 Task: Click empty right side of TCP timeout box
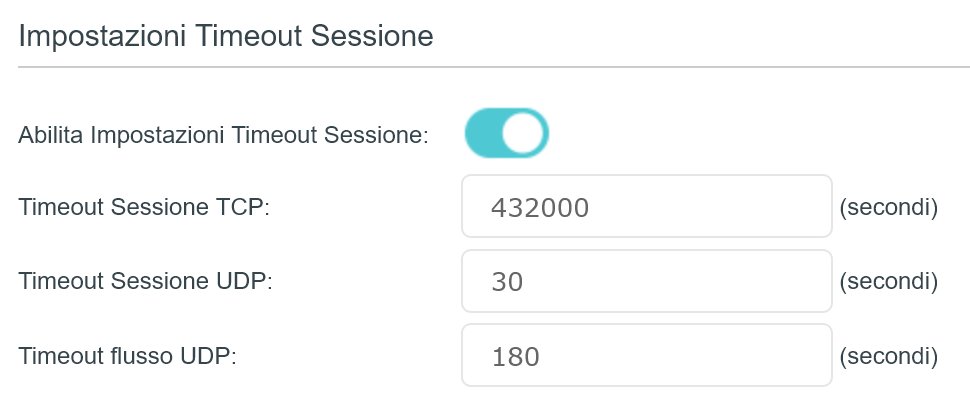tap(760, 207)
